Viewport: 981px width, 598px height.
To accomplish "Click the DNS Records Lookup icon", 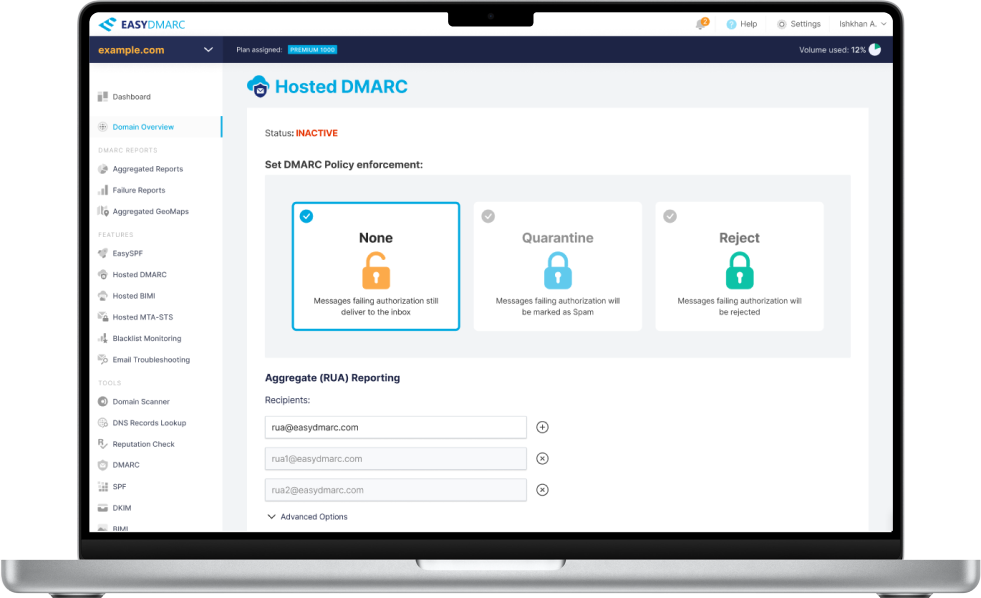I will [x=103, y=423].
